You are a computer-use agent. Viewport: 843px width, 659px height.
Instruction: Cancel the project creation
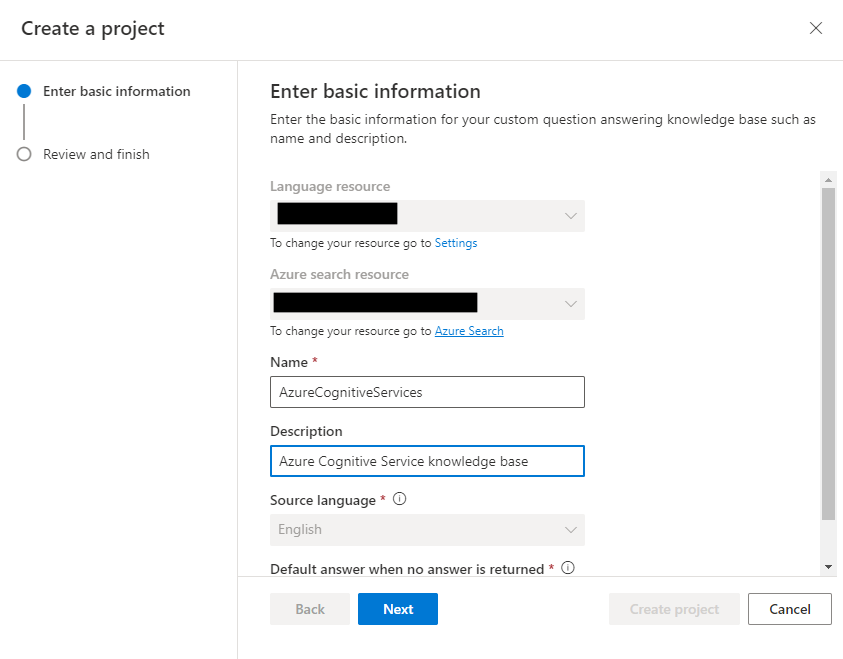[790, 609]
